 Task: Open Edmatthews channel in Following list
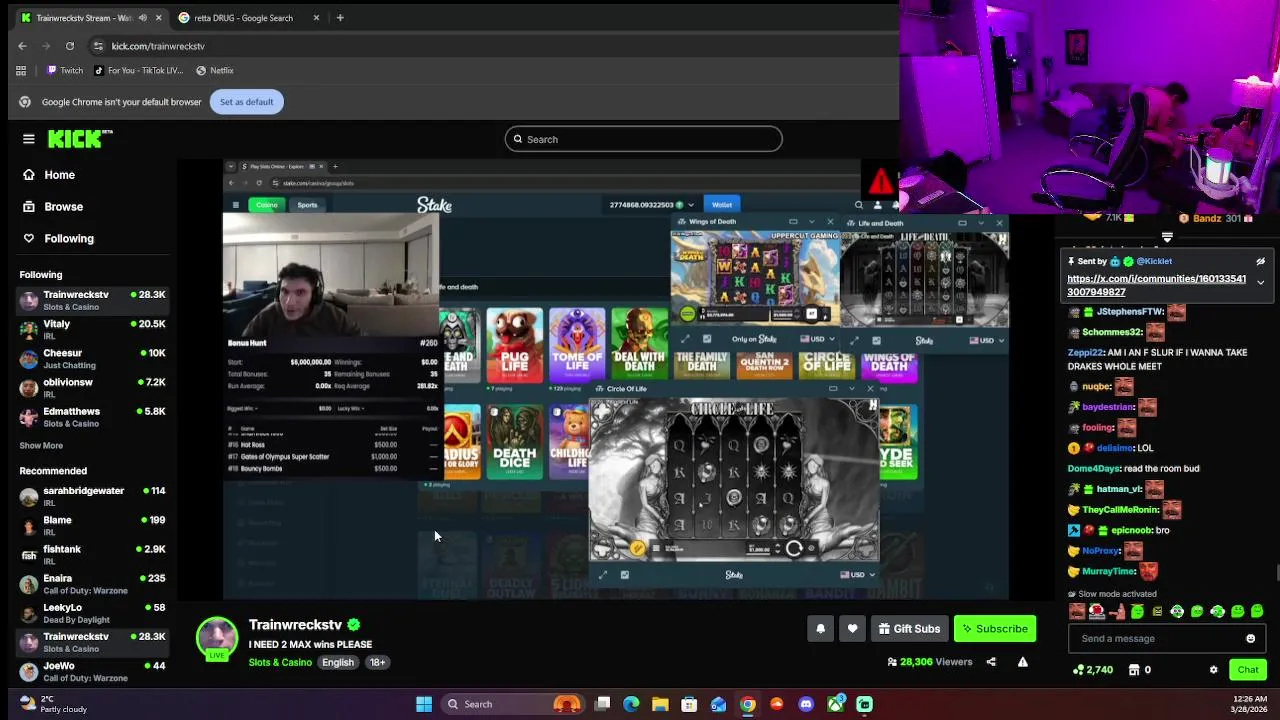click(x=92, y=416)
